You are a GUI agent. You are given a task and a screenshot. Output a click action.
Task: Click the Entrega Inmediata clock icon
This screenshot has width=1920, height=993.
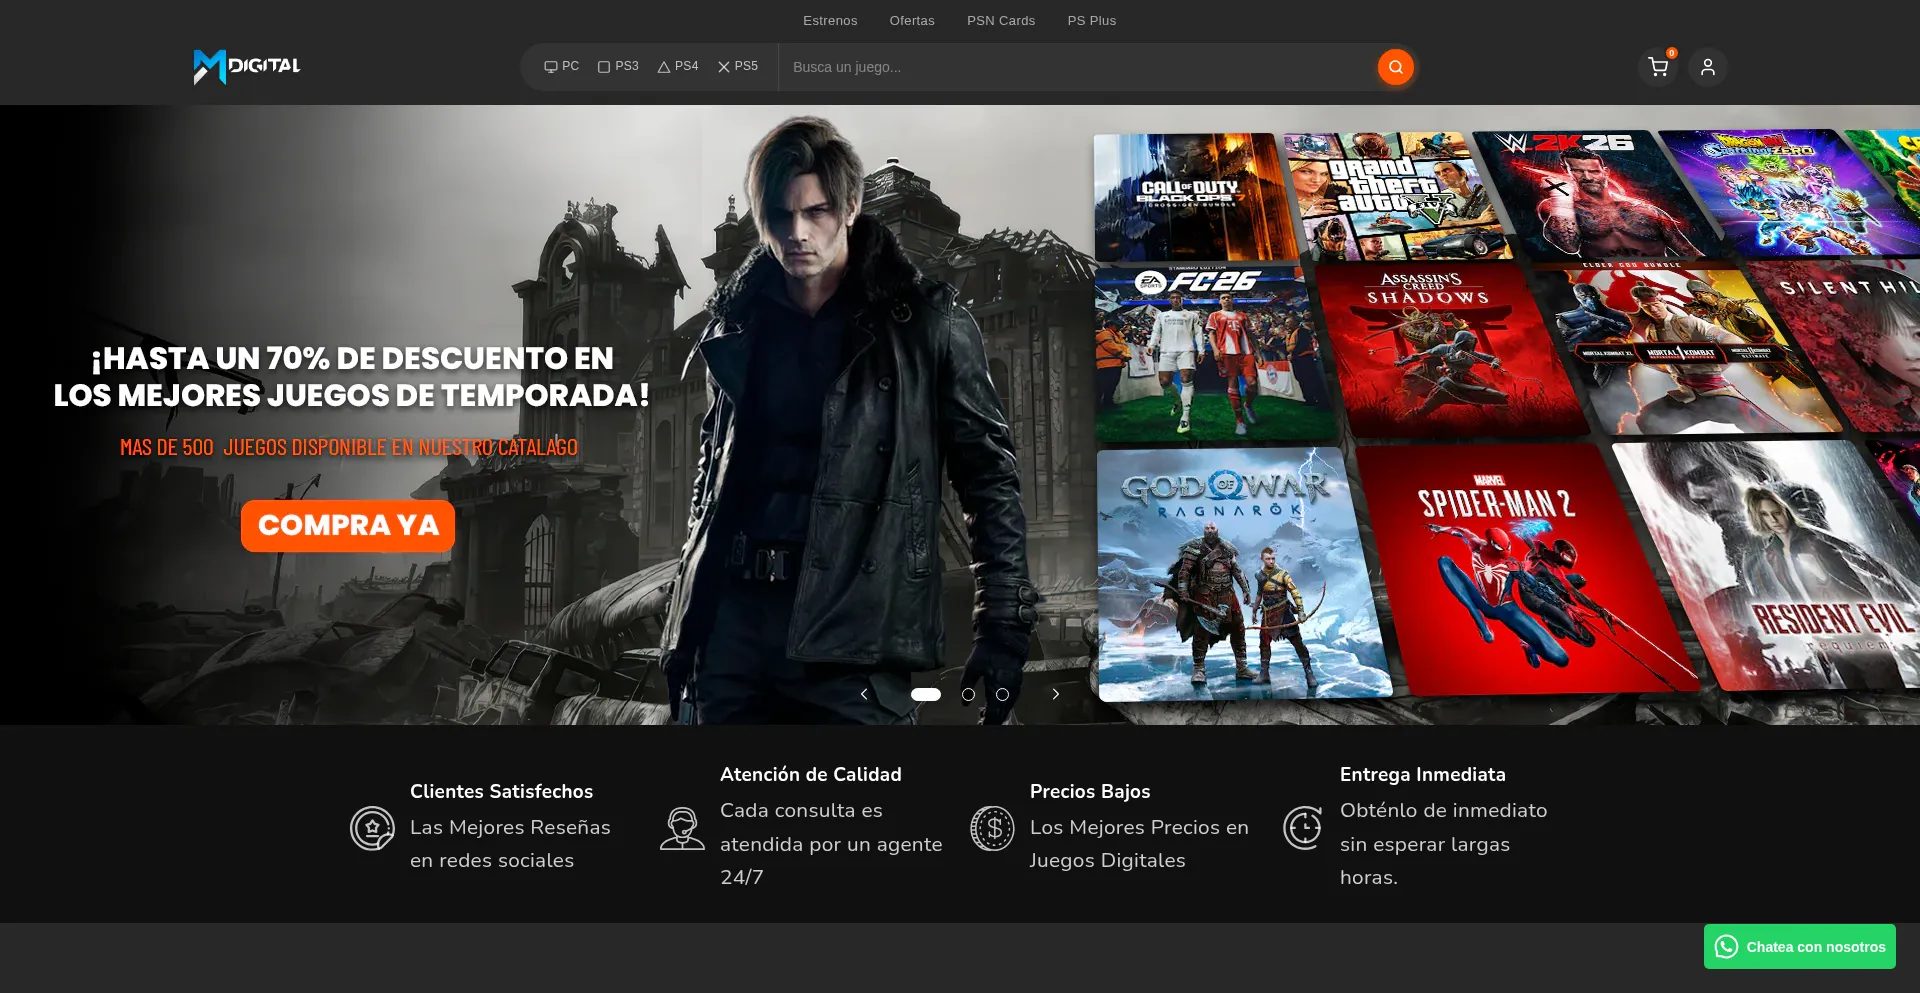pyautogui.click(x=1303, y=828)
